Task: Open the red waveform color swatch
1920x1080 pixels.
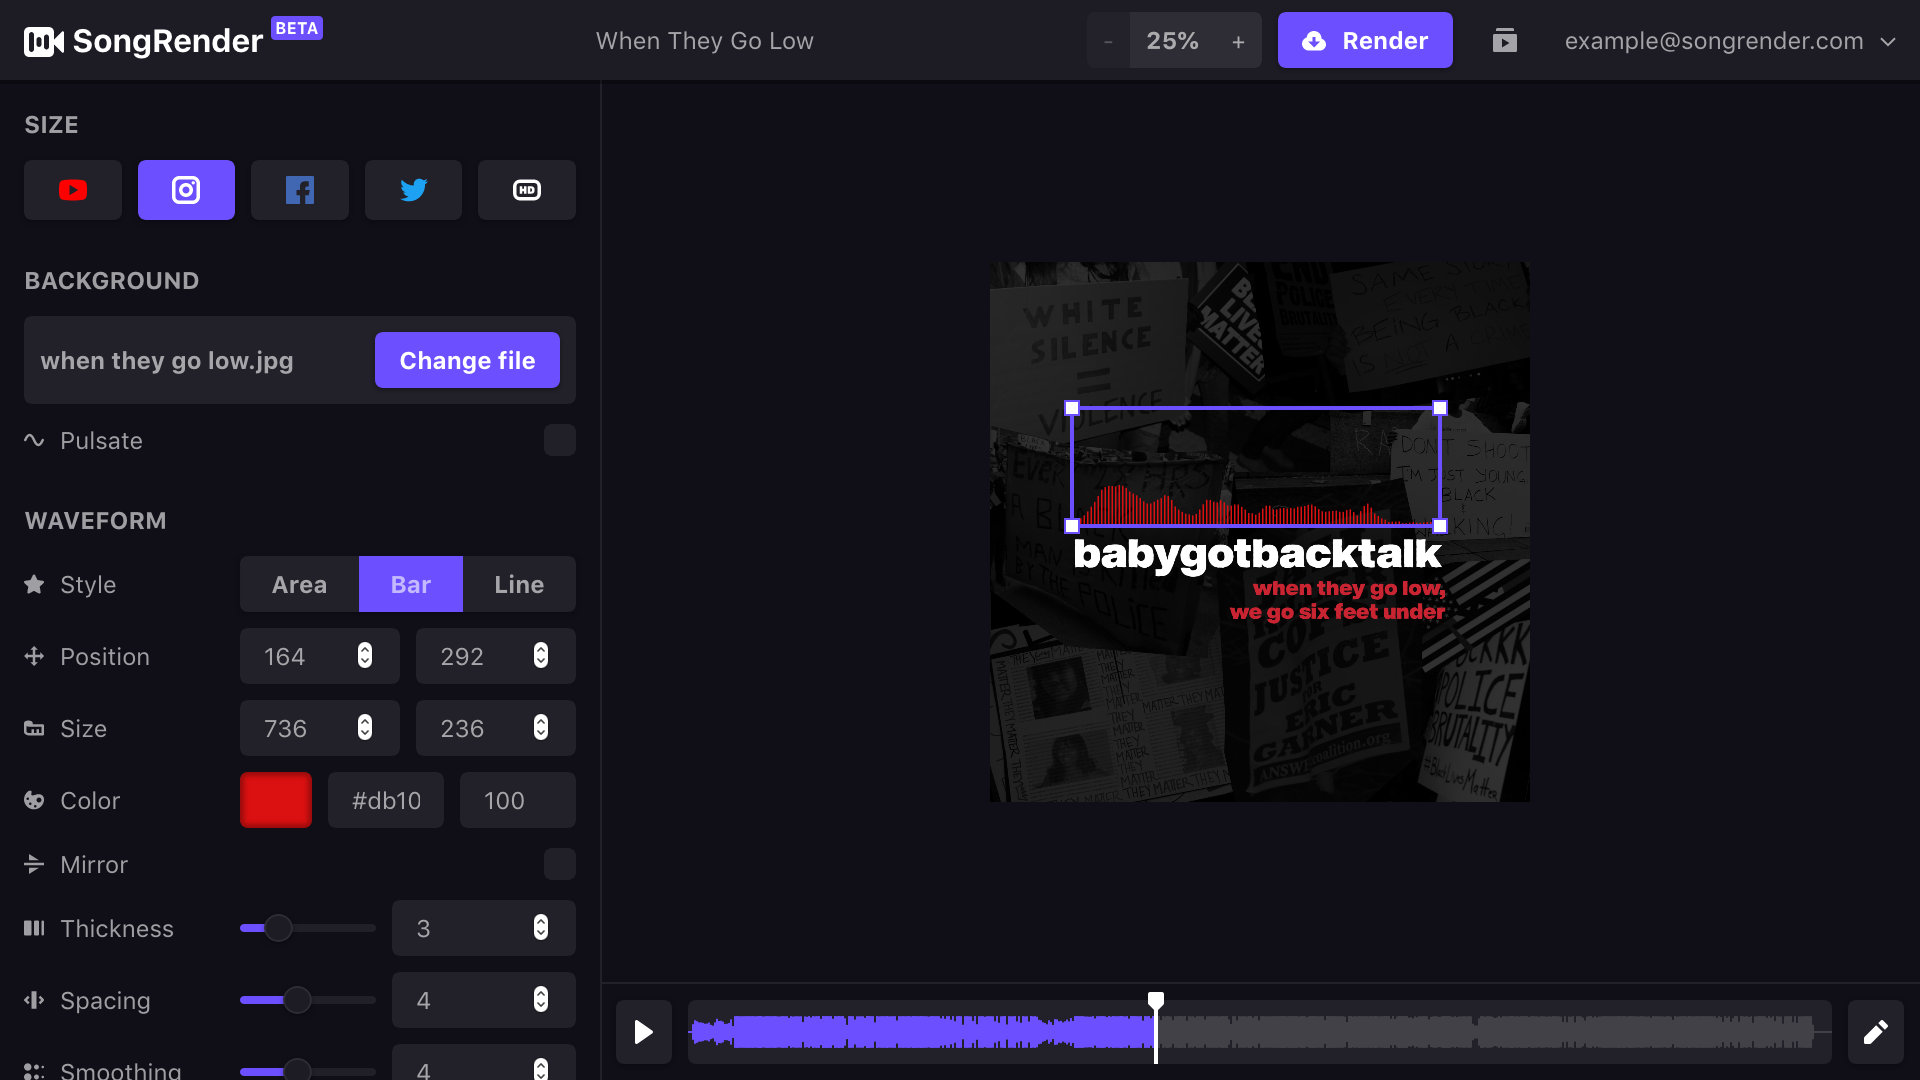Action: (276, 800)
